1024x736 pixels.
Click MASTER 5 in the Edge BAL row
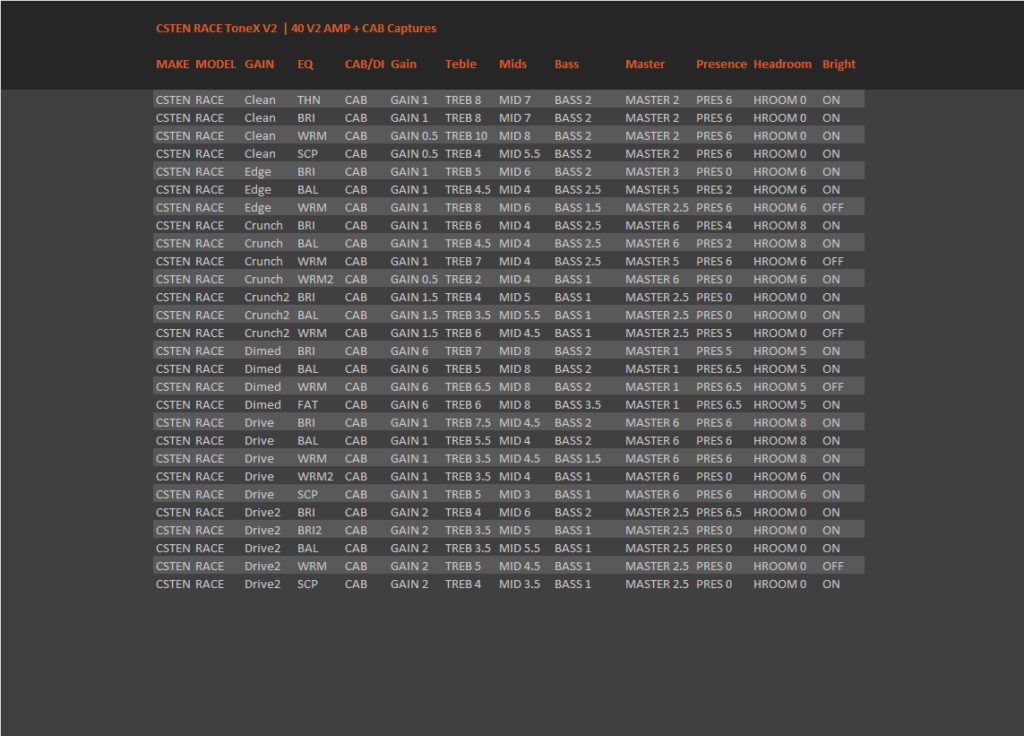(x=652, y=189)
